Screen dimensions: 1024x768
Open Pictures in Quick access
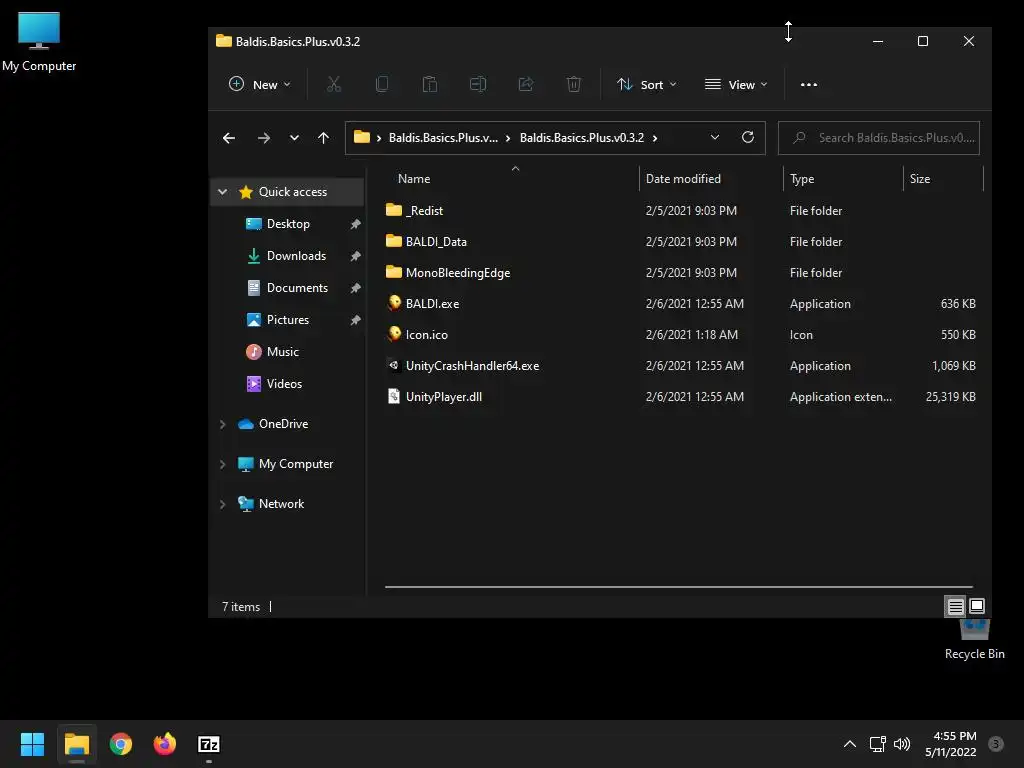pyautogui.click(x=287, y=320)
